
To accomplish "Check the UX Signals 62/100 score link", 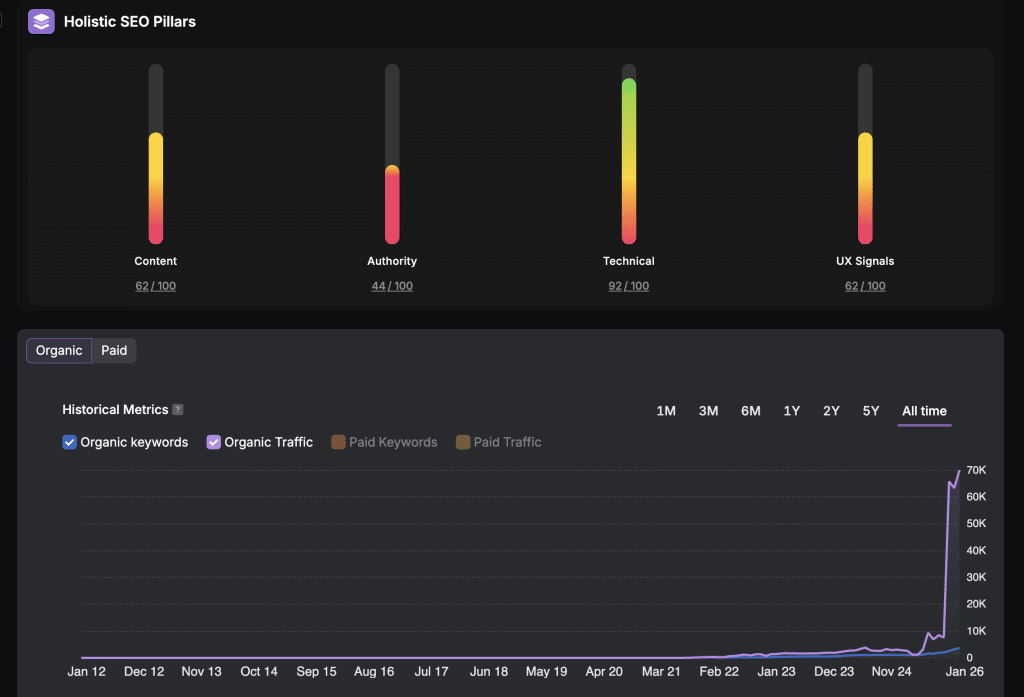I will coord(864,285).
